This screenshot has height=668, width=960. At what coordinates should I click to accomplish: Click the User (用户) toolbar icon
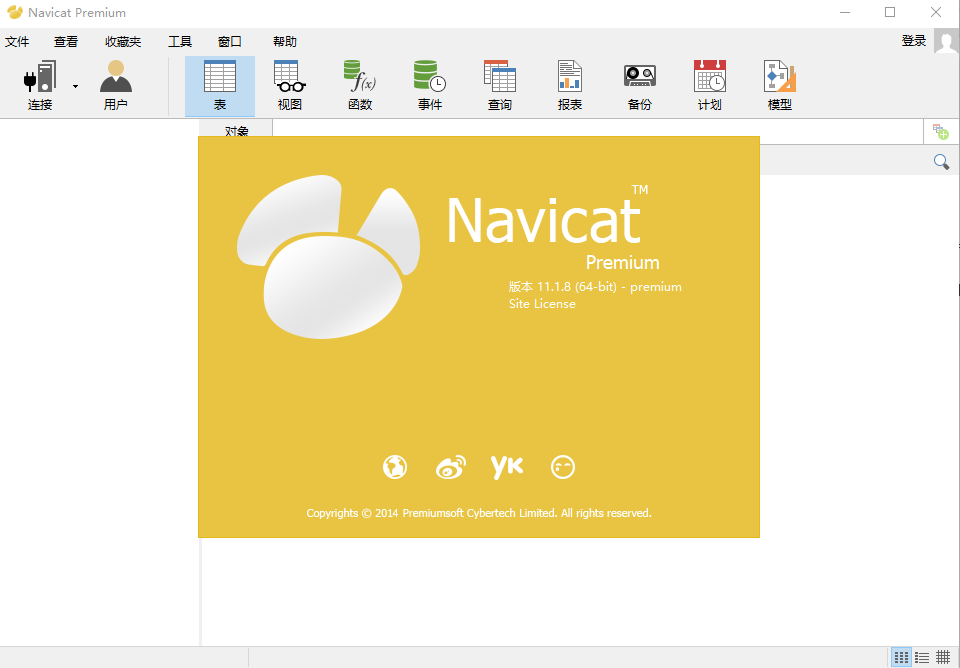[x=116, y=85]
